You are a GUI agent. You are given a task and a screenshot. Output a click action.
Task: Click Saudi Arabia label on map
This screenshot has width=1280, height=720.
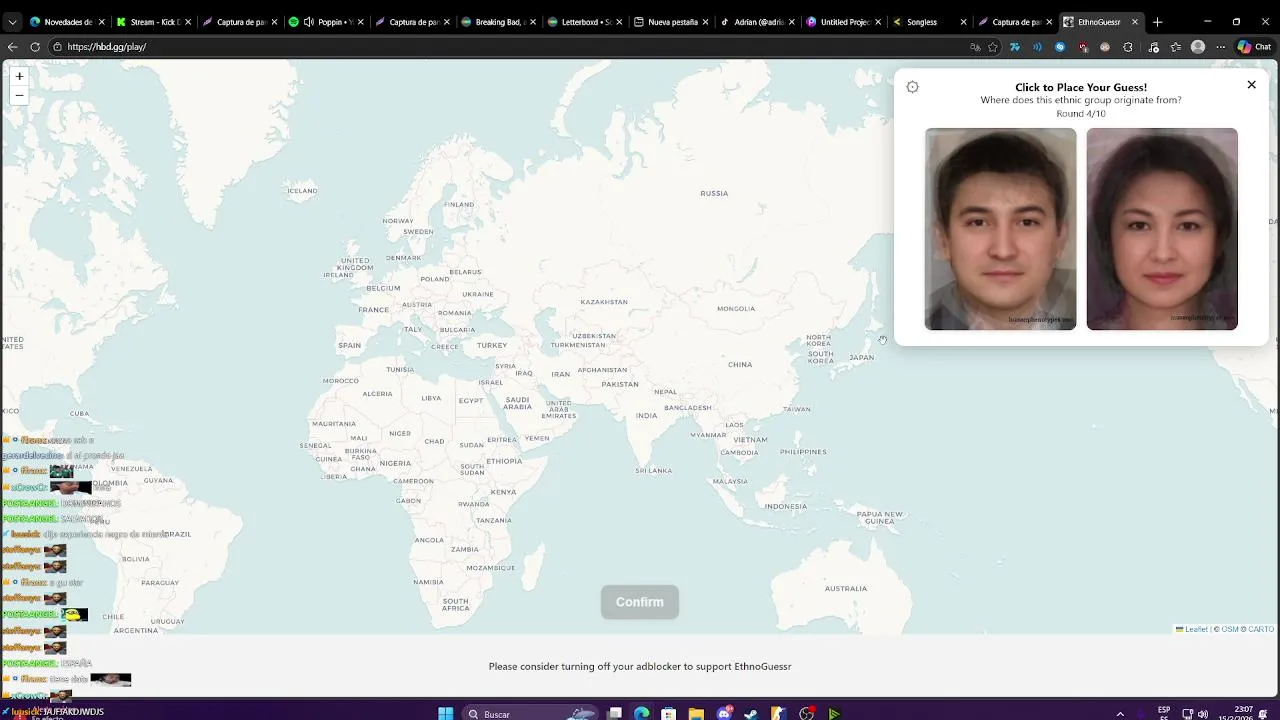(517, 403)
